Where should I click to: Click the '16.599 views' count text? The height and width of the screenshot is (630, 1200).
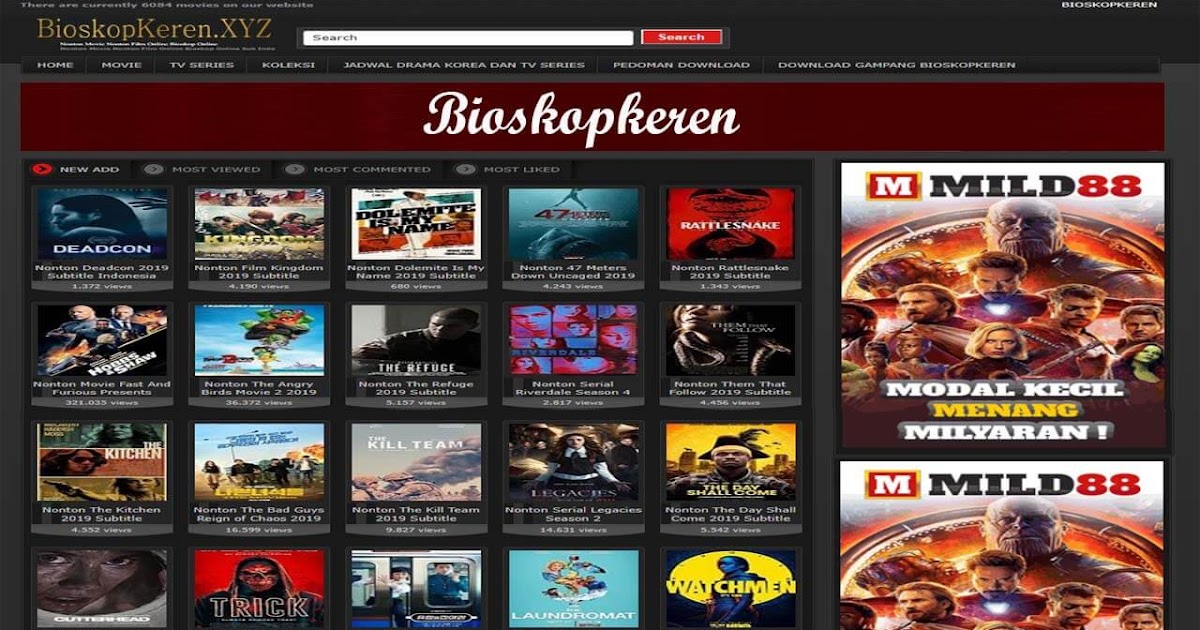pyautogui.click(x=259, y=529)
